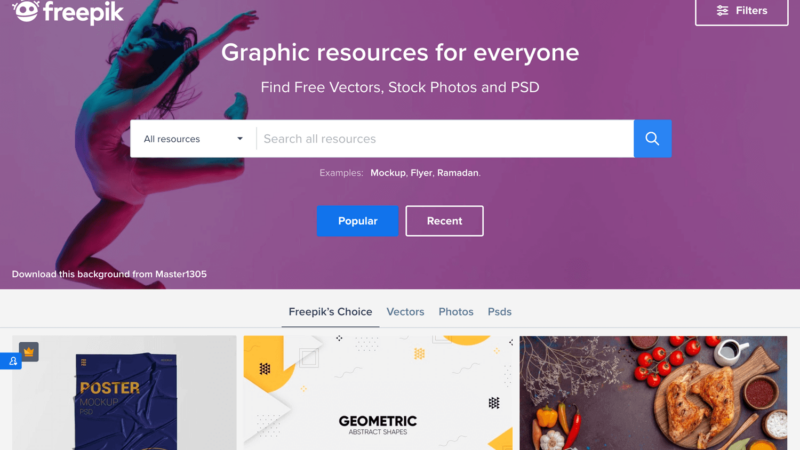Select the Recent button
The height and width of the screenshot is (450, 800).
click(x=444, y=221)
